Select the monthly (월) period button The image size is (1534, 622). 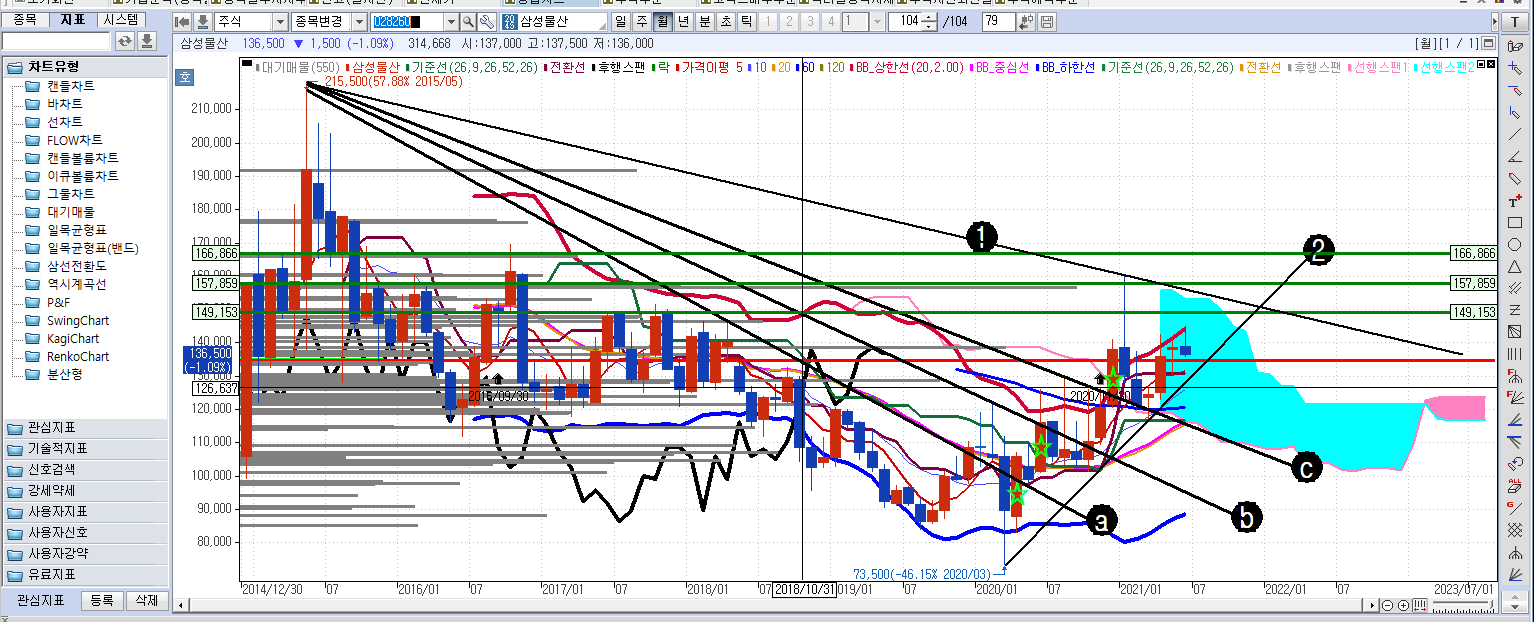[x=662, y=22]
